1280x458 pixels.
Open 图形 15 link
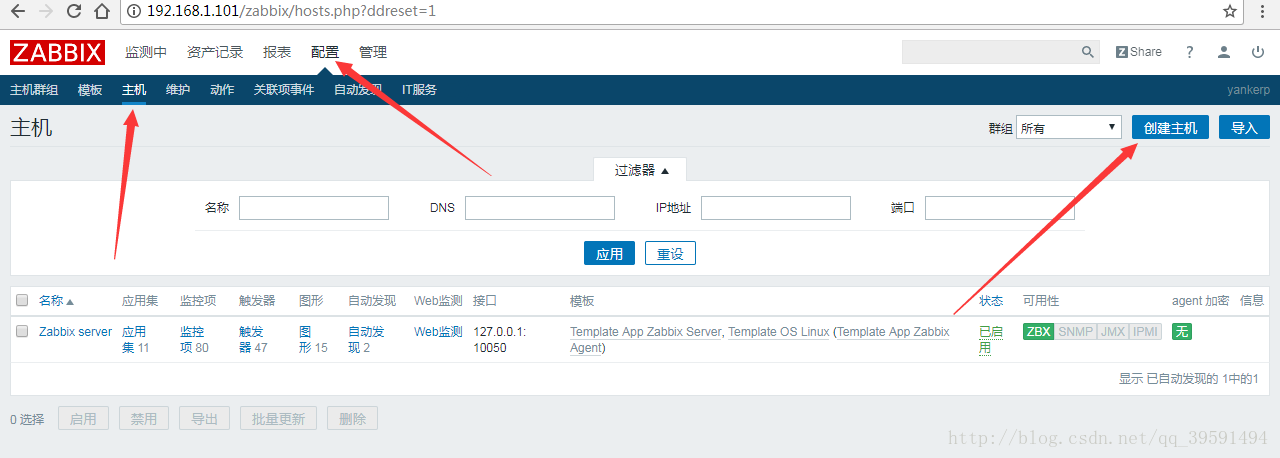(313, 339)
